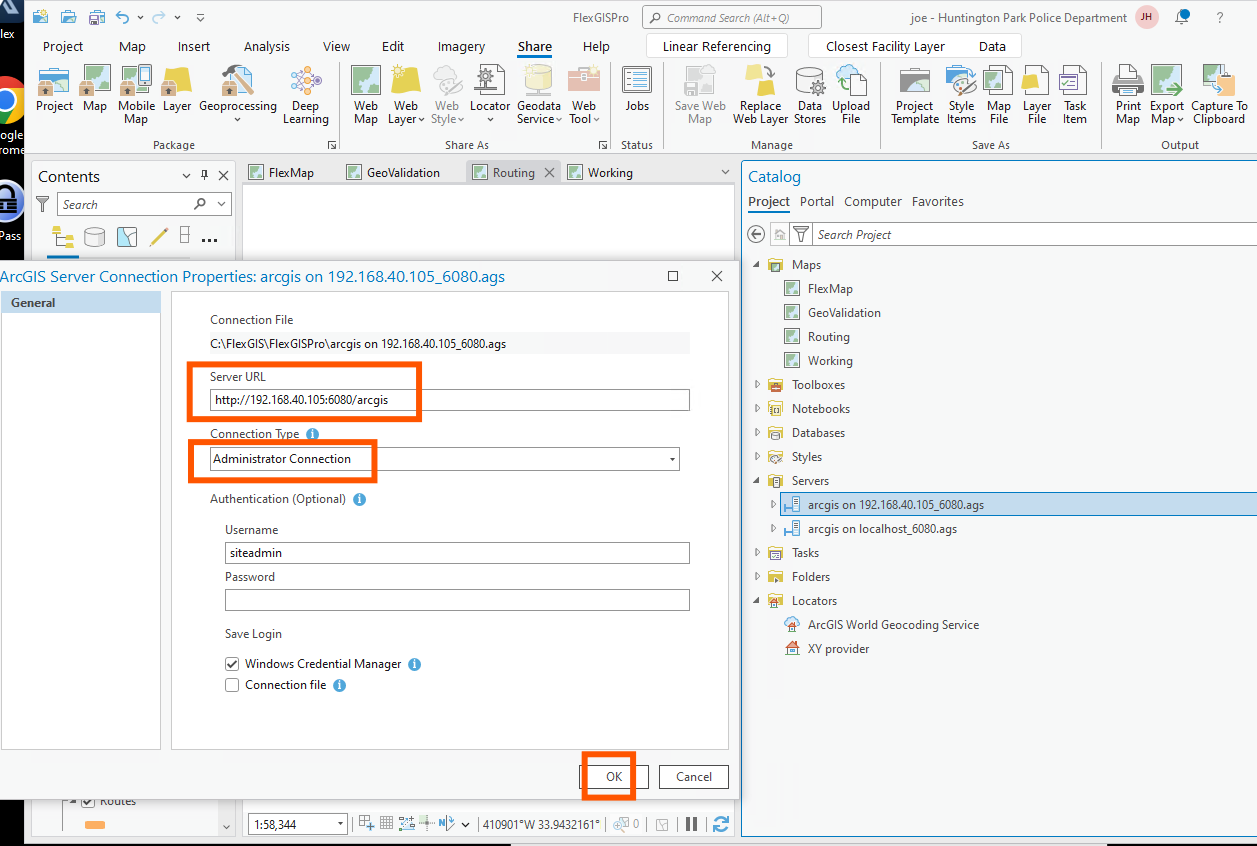This screenshot has width=1257, height=846.
Task: Click the Catalog pane back arrow
Action: (x=757, y=234)
